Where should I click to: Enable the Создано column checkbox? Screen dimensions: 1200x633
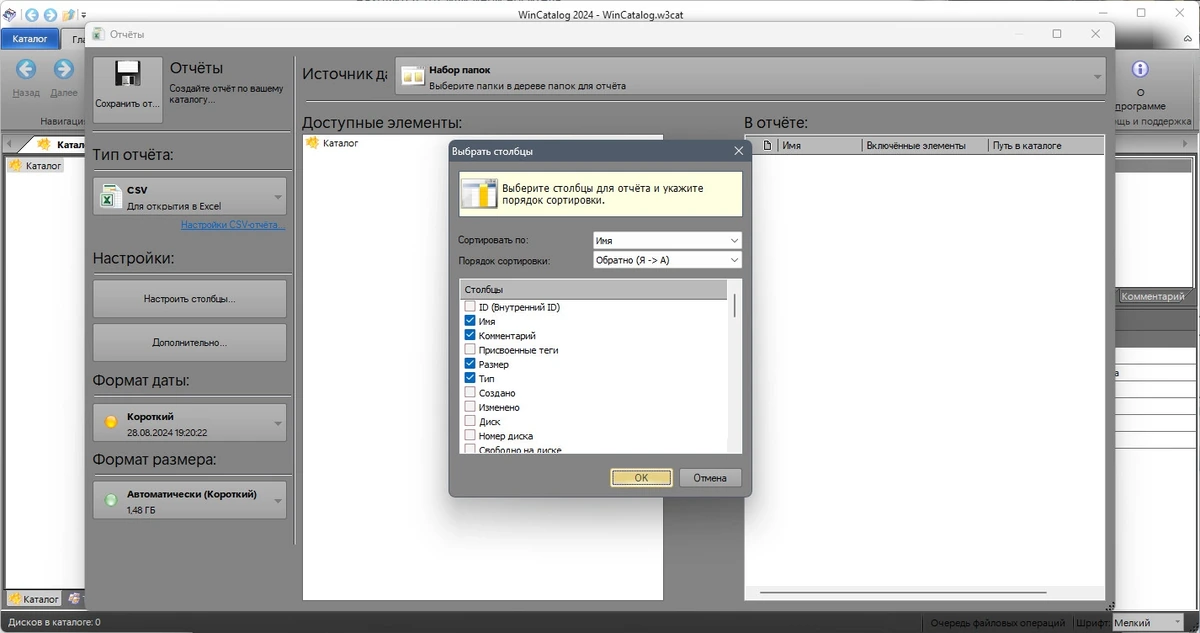pyautogui.click(x=470, y=393)
